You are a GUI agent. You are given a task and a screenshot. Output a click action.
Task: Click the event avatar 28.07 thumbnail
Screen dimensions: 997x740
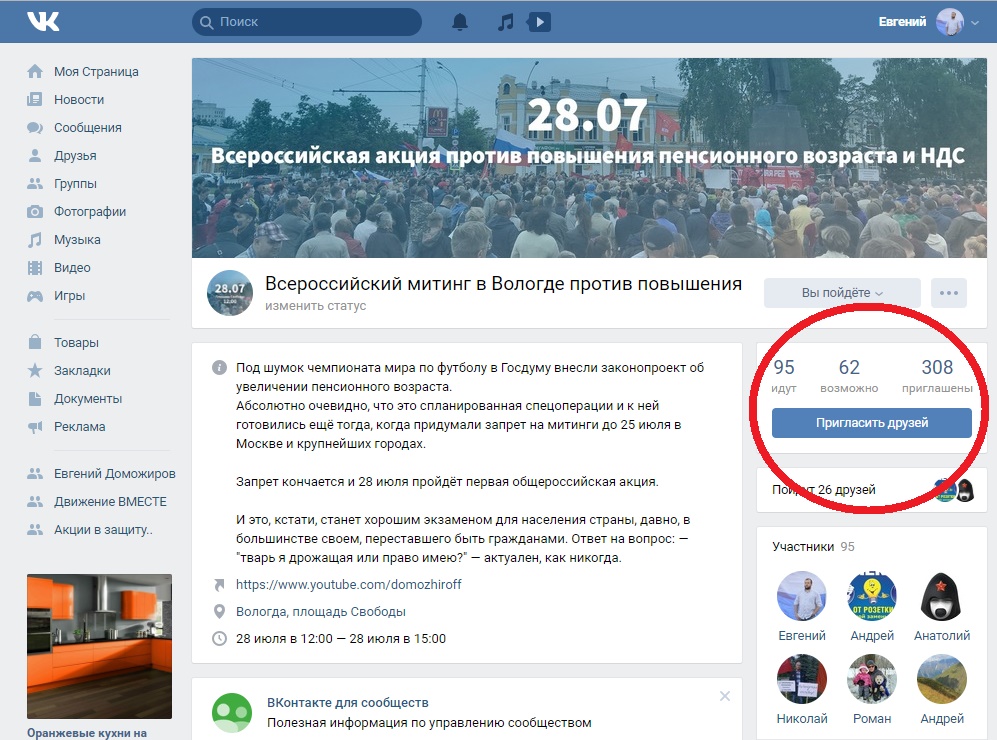229,293
